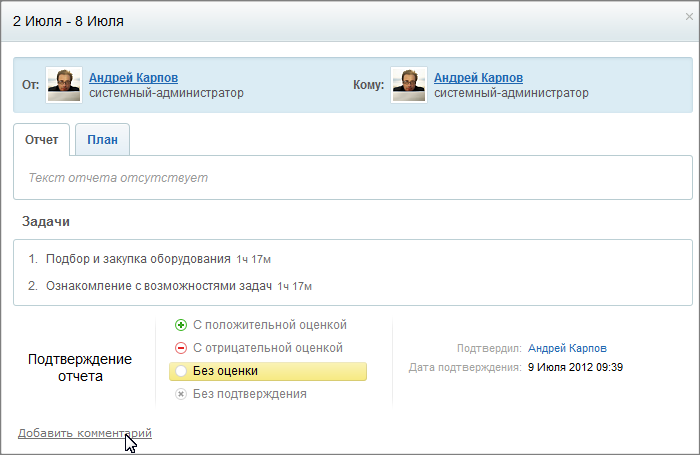
Task: Switch to the 'План' tab
Action: (x=103, y=140)
